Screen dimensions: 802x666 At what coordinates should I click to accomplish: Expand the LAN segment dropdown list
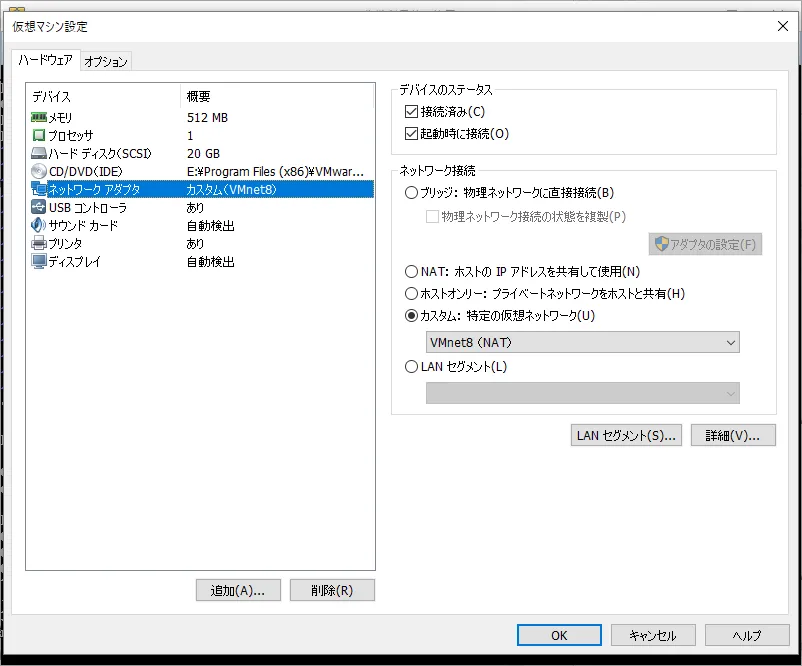pyautogui.click(x=582, y=394)
